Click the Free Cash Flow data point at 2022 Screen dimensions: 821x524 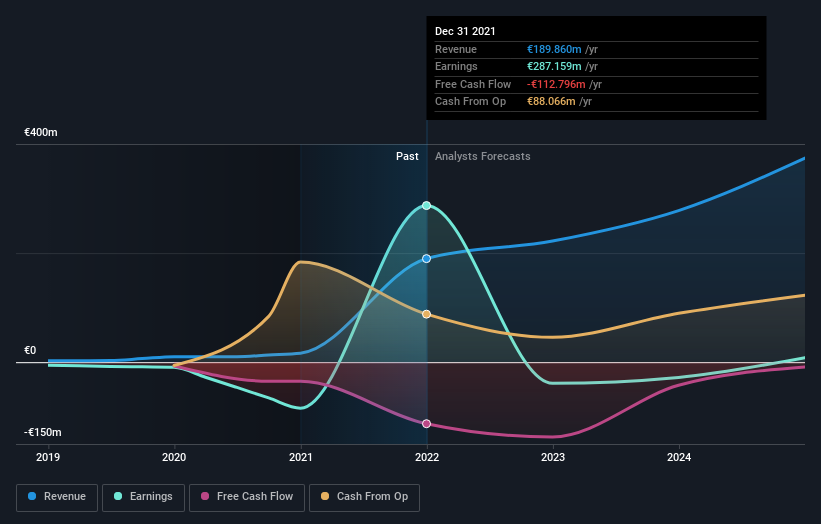427,423
